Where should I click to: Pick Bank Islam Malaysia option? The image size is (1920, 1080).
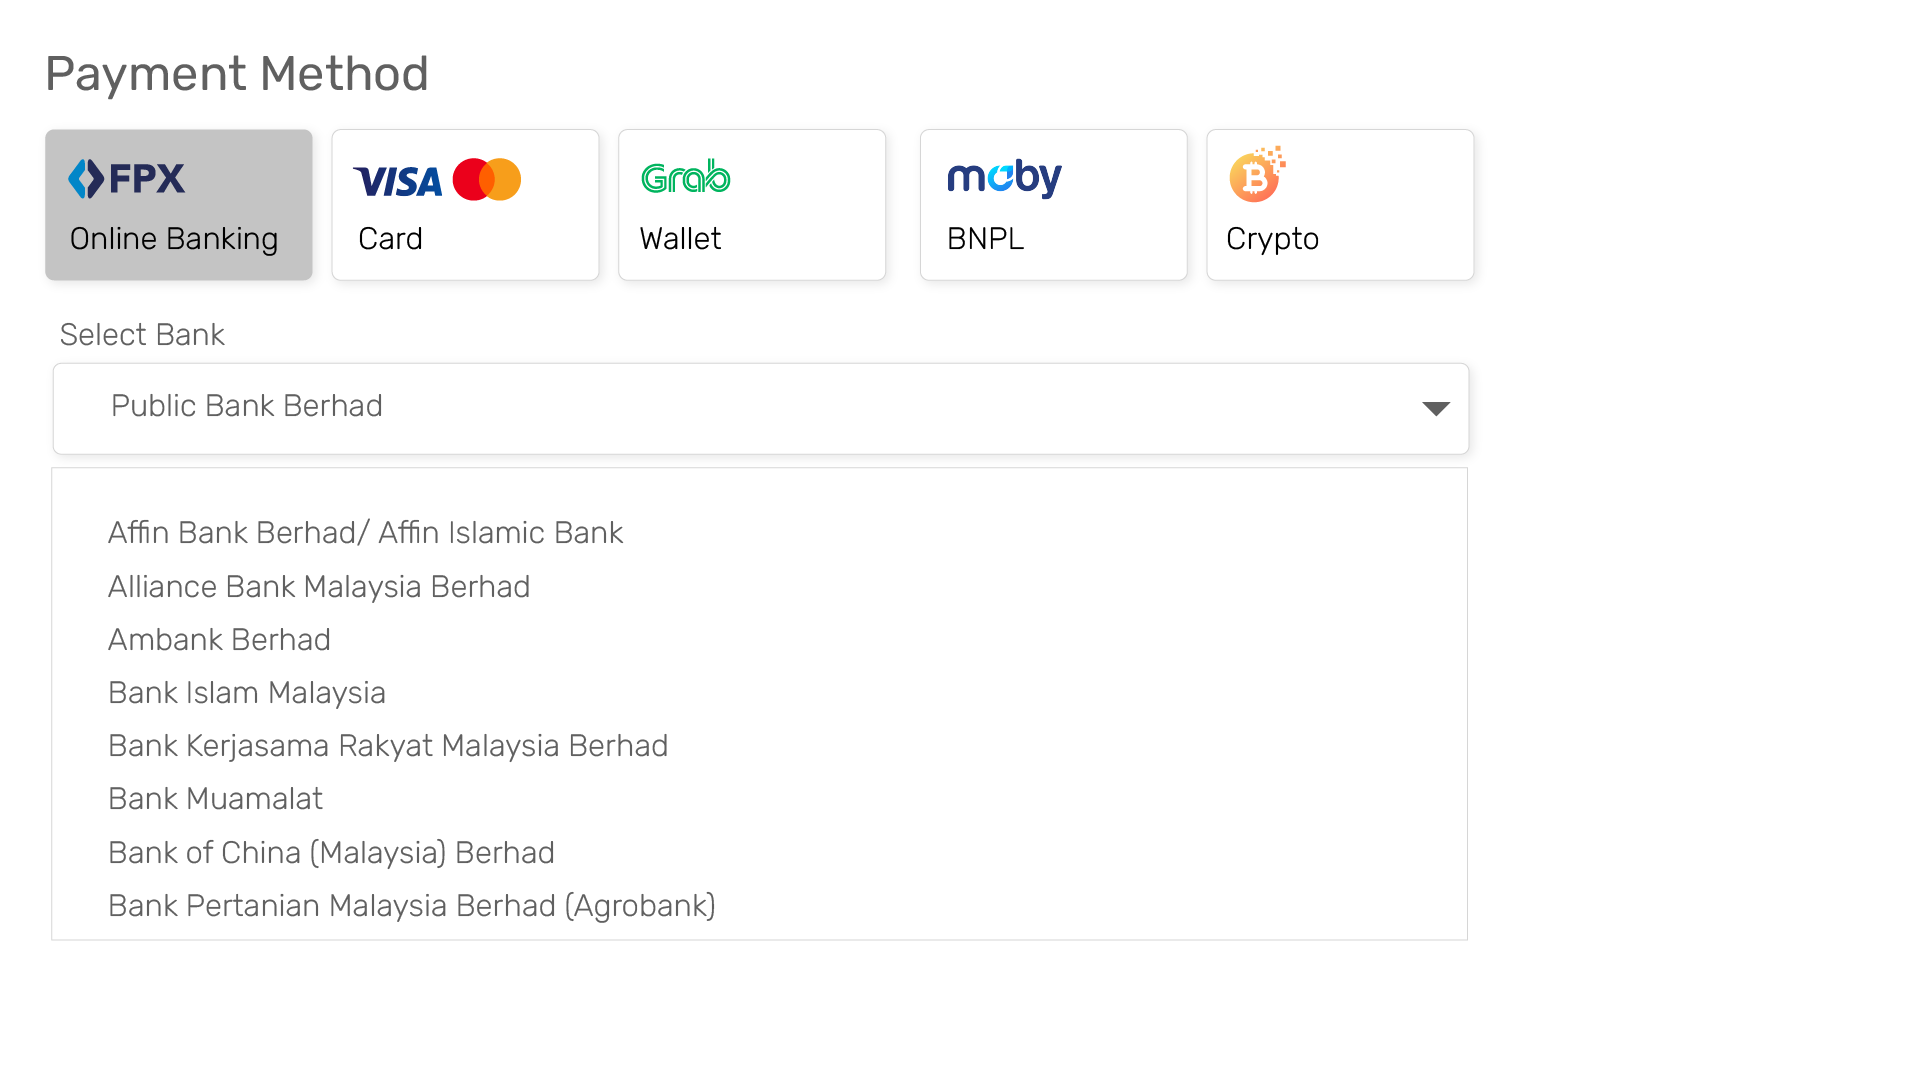pos(247,693)
